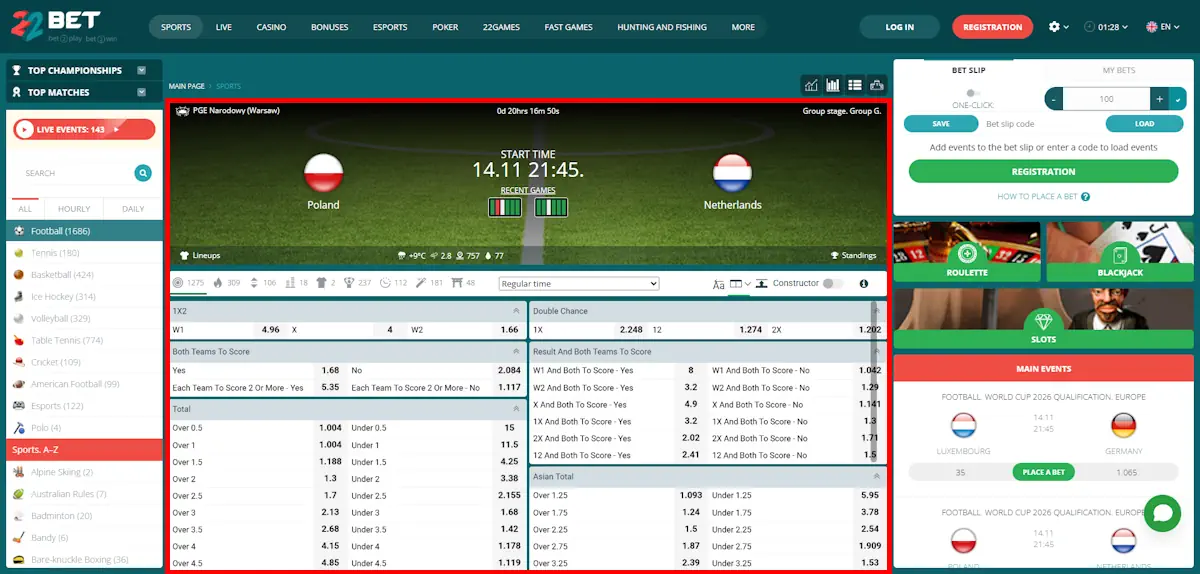The image size is (1200, 574).
Task: Open the bar chart statistics icon
Action: [833, 85]
